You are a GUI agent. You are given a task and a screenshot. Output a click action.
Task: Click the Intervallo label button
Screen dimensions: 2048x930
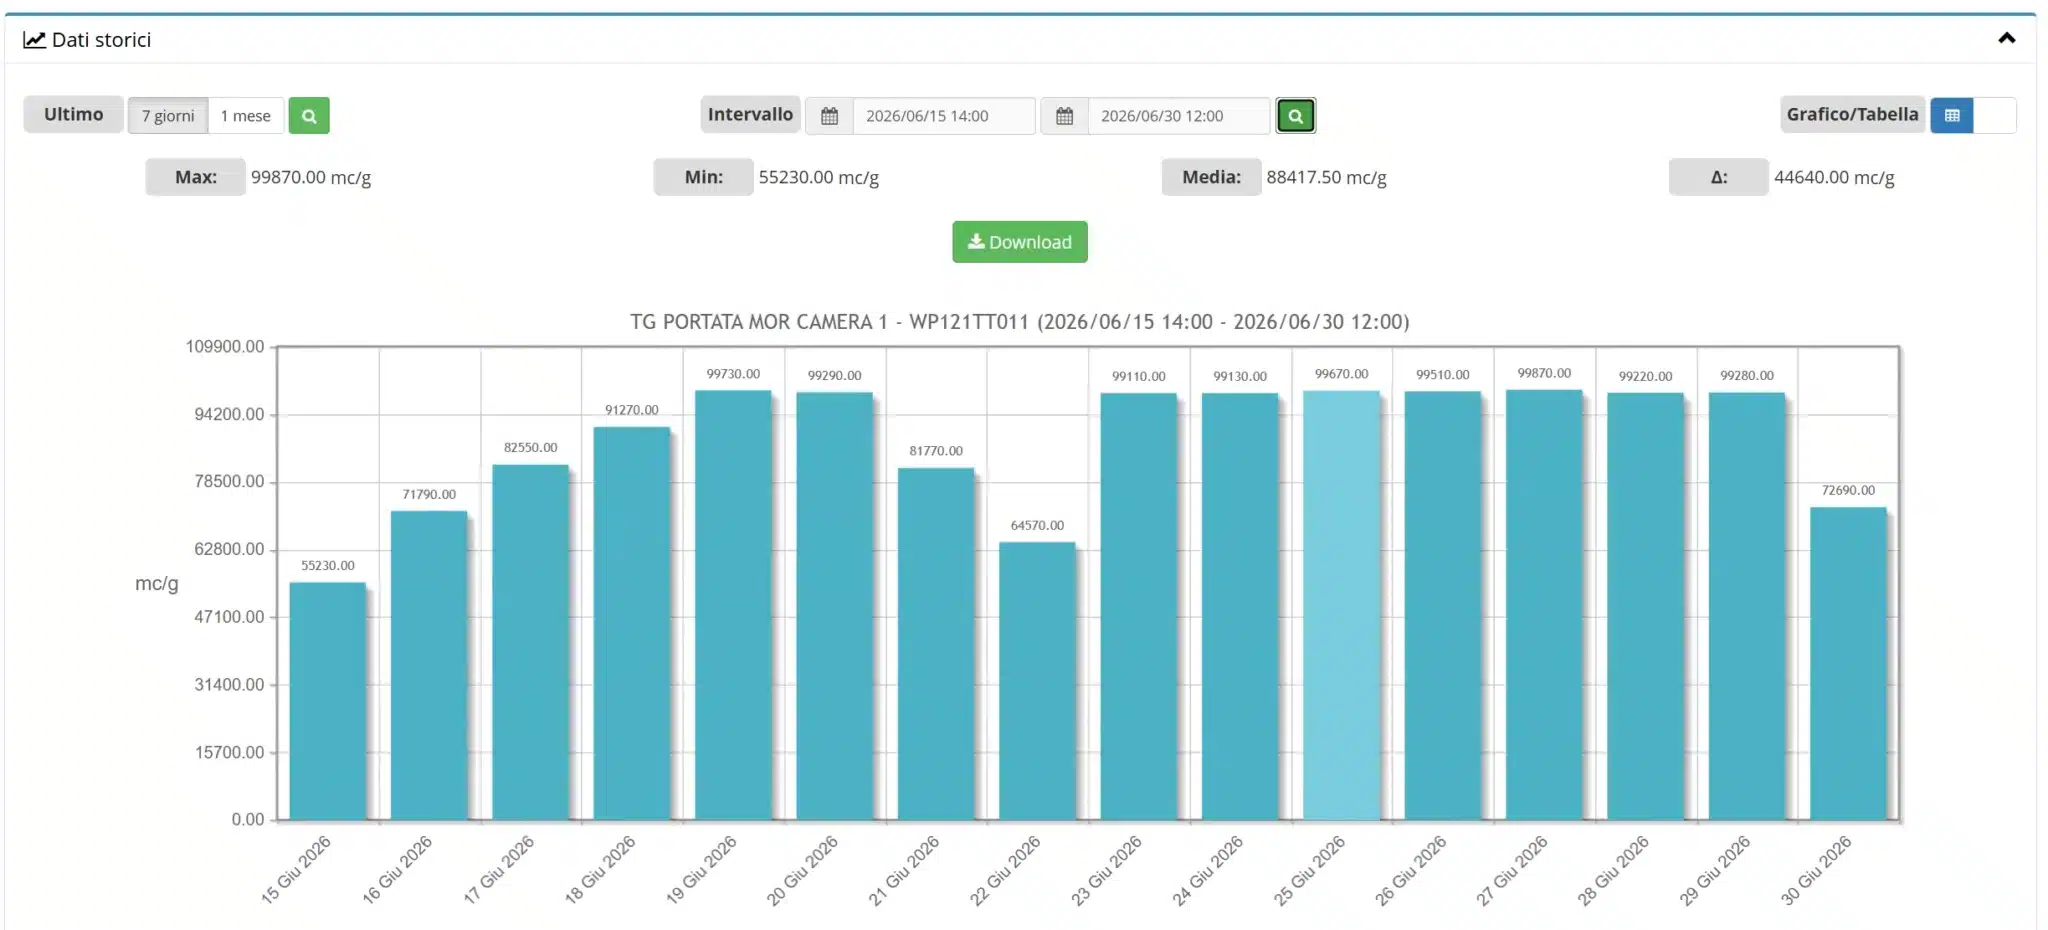pyautogui.click(x=750, y=115)
